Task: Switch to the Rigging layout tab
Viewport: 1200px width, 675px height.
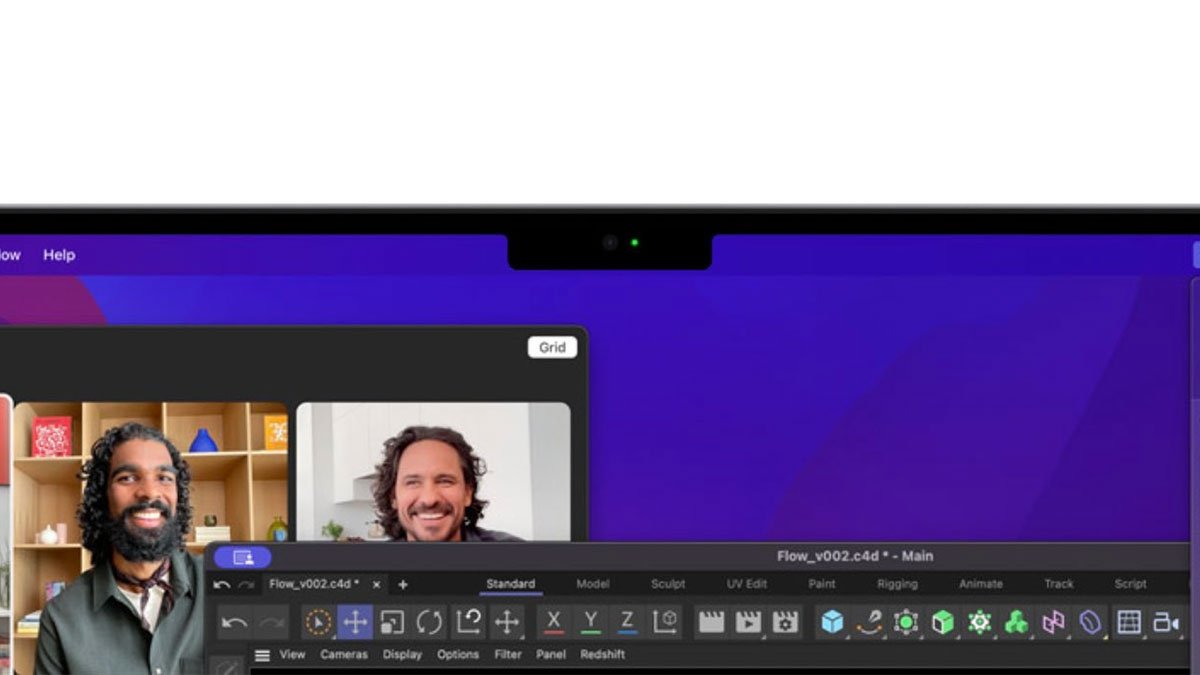Action: [x=897, y=584]
